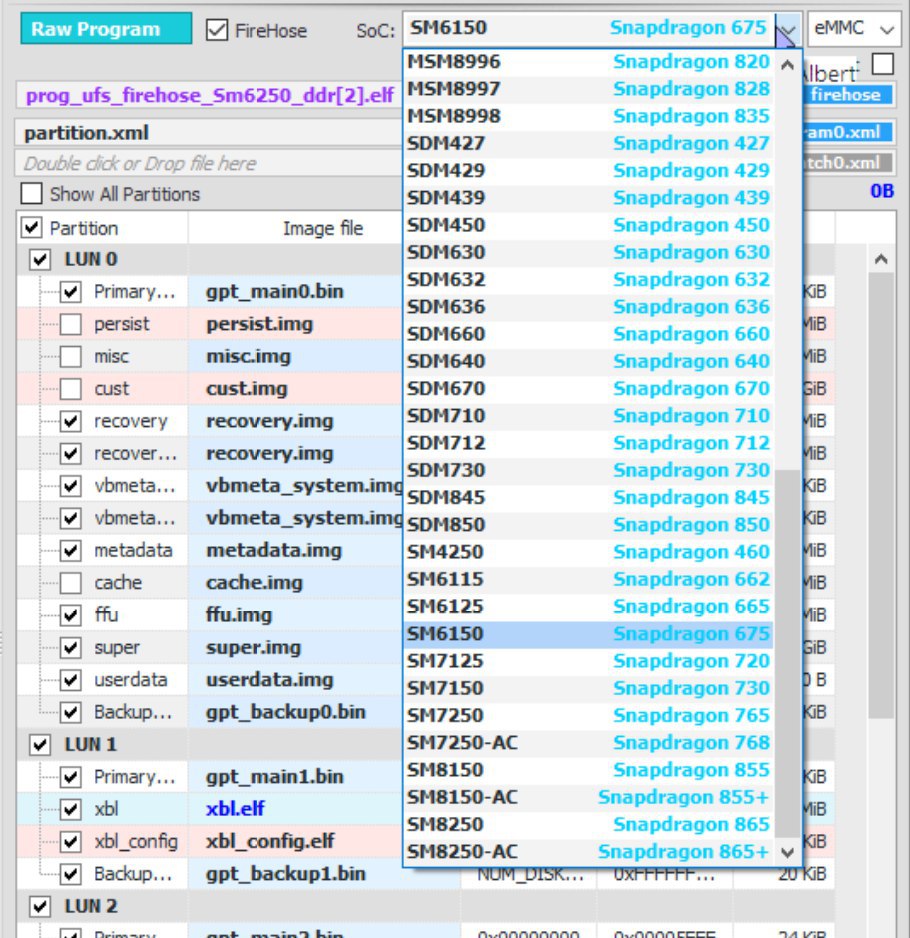Viewport: 910px width, 938px height.
Task: Click the Raw Program button
Action: click(106, 29)
